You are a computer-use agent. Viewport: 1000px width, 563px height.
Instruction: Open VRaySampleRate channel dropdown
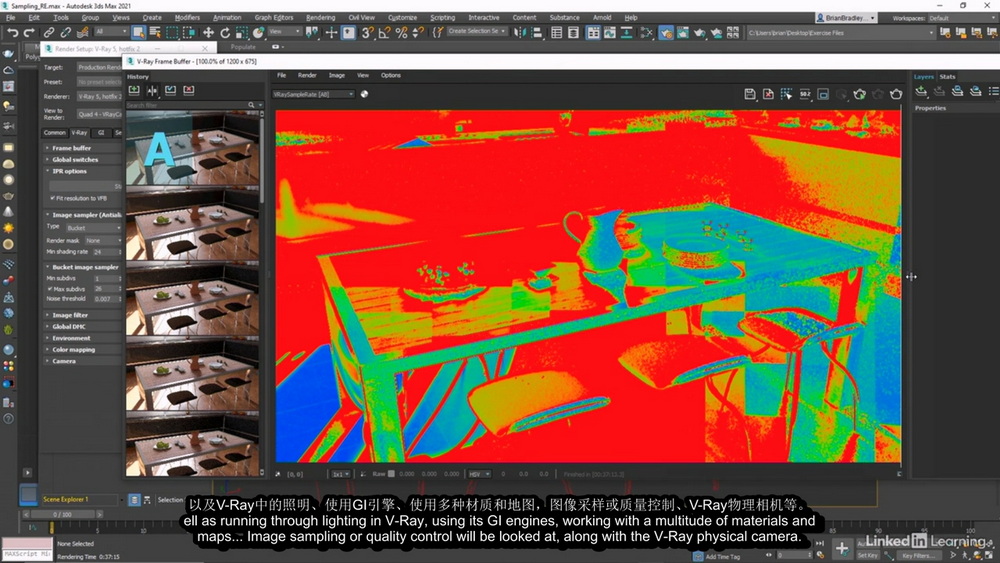(313, 94)
